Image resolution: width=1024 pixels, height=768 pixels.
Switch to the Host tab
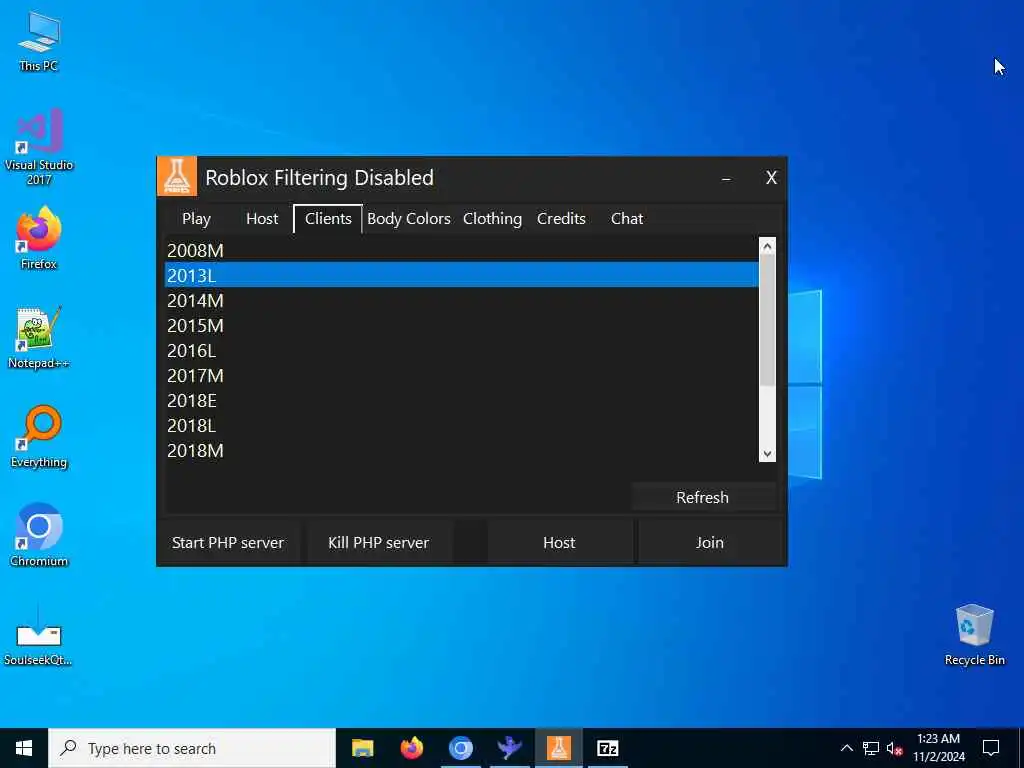(x=262, y=219)
